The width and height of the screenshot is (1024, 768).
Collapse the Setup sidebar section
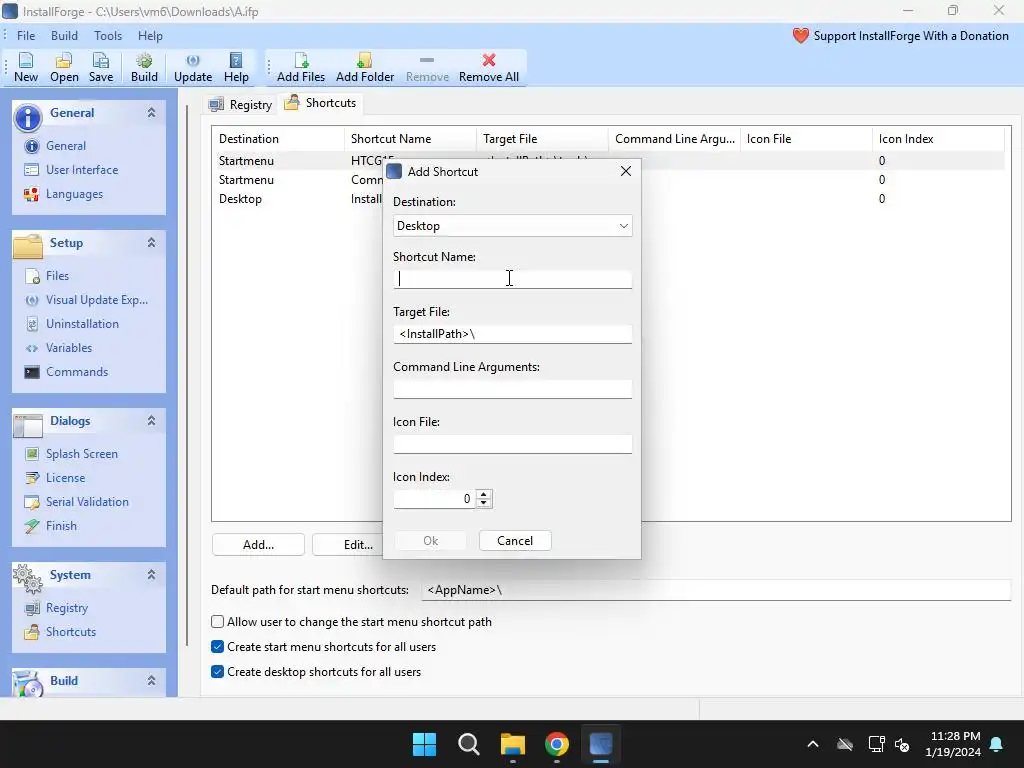click(152, 242)
